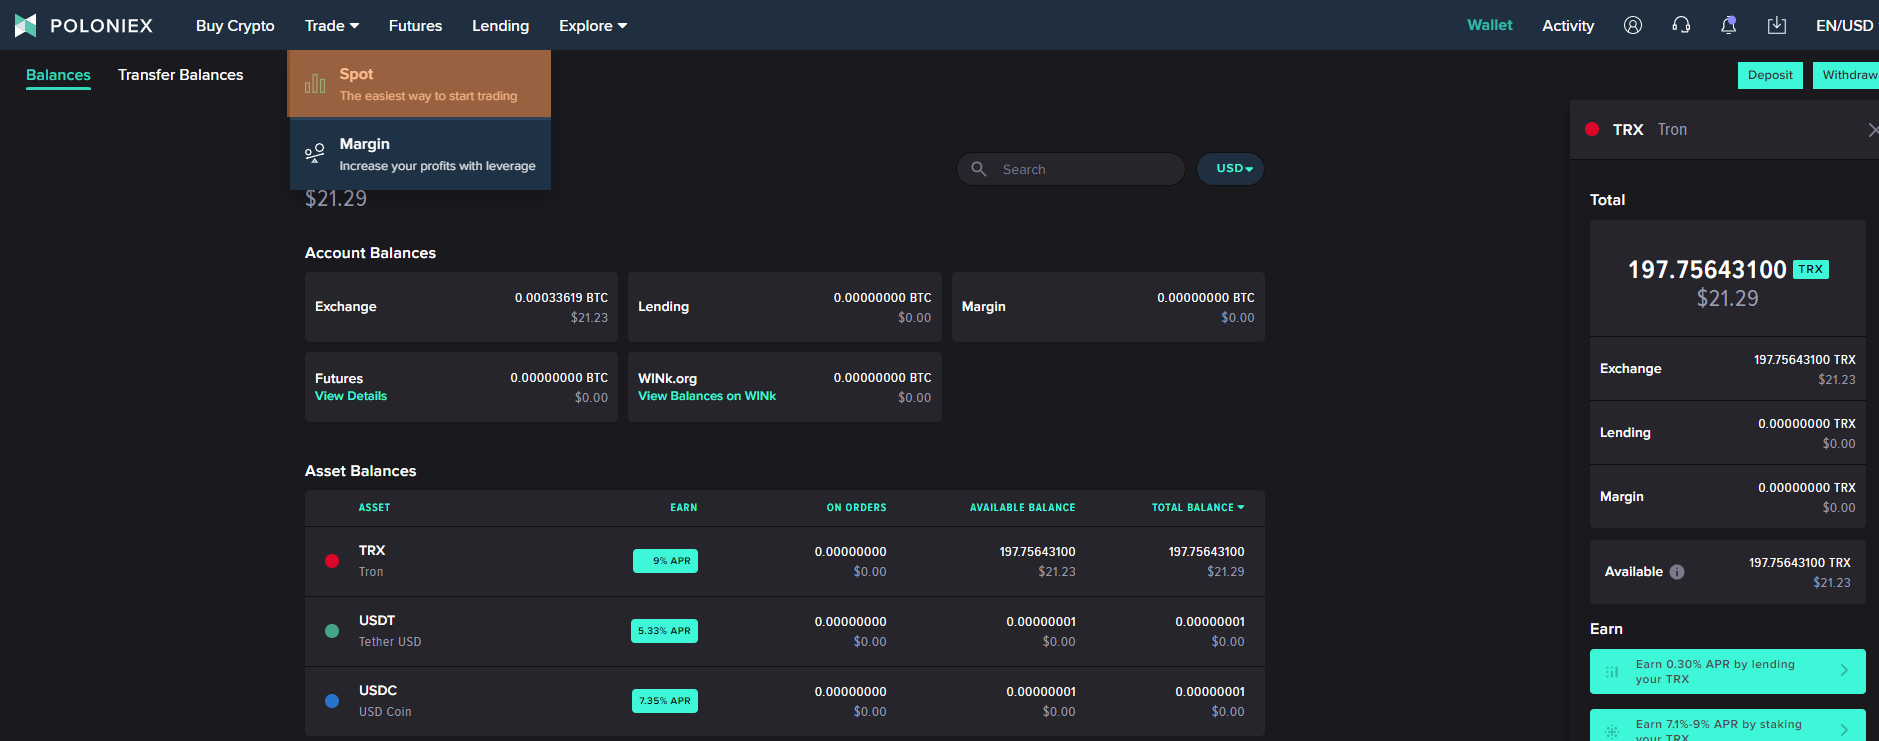Image resolution: width=1879 pixels, height=741 pixels.
Task: Open the notifications bell
Action: [1728, 25]
